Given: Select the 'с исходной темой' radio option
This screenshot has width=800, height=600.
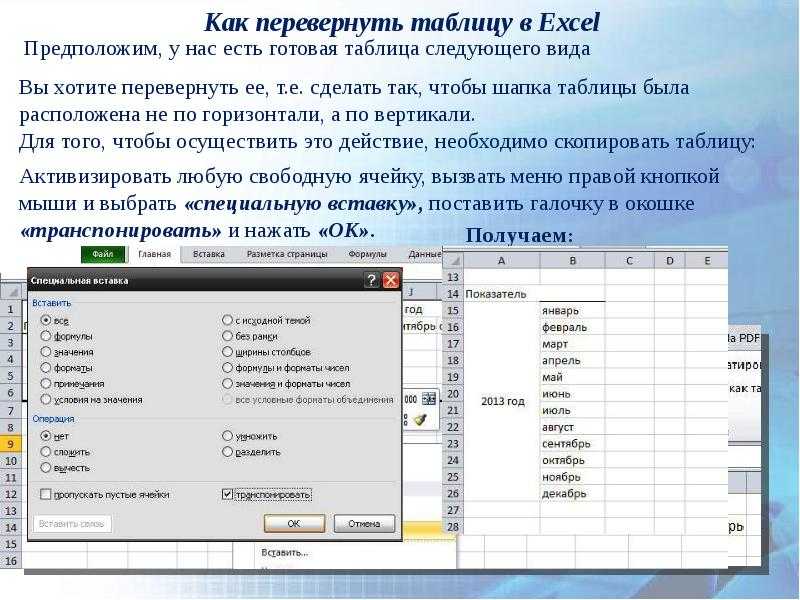Looking at the screenshot, I should [228, 320].
